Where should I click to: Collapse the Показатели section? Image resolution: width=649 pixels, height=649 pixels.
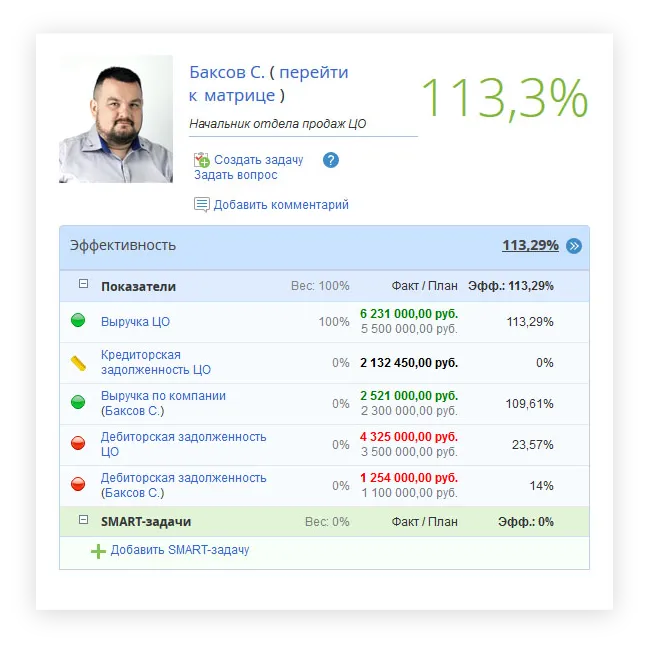[x=84, y=285]
